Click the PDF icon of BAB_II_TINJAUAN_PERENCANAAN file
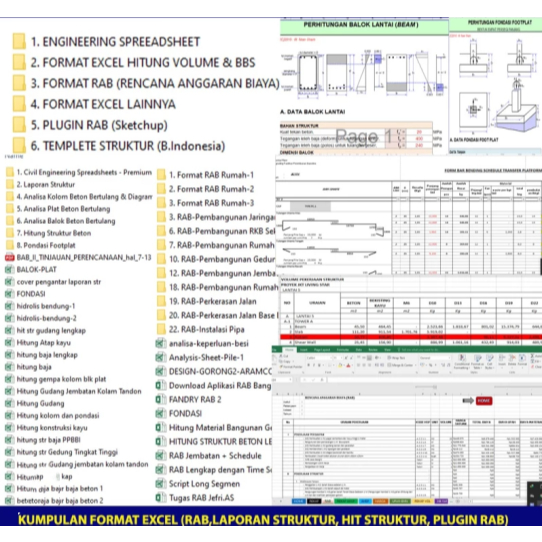Viewport: 542px width, 542px height. point(10,258)
